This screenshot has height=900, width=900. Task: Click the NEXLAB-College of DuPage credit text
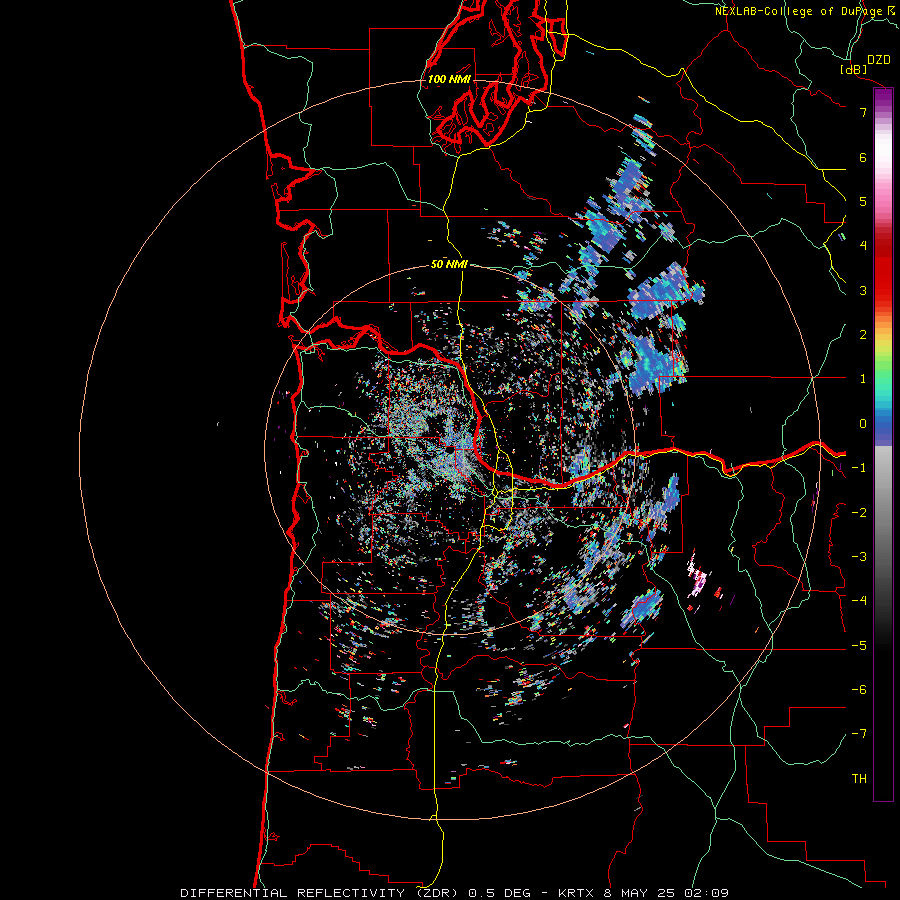(807, 11)
